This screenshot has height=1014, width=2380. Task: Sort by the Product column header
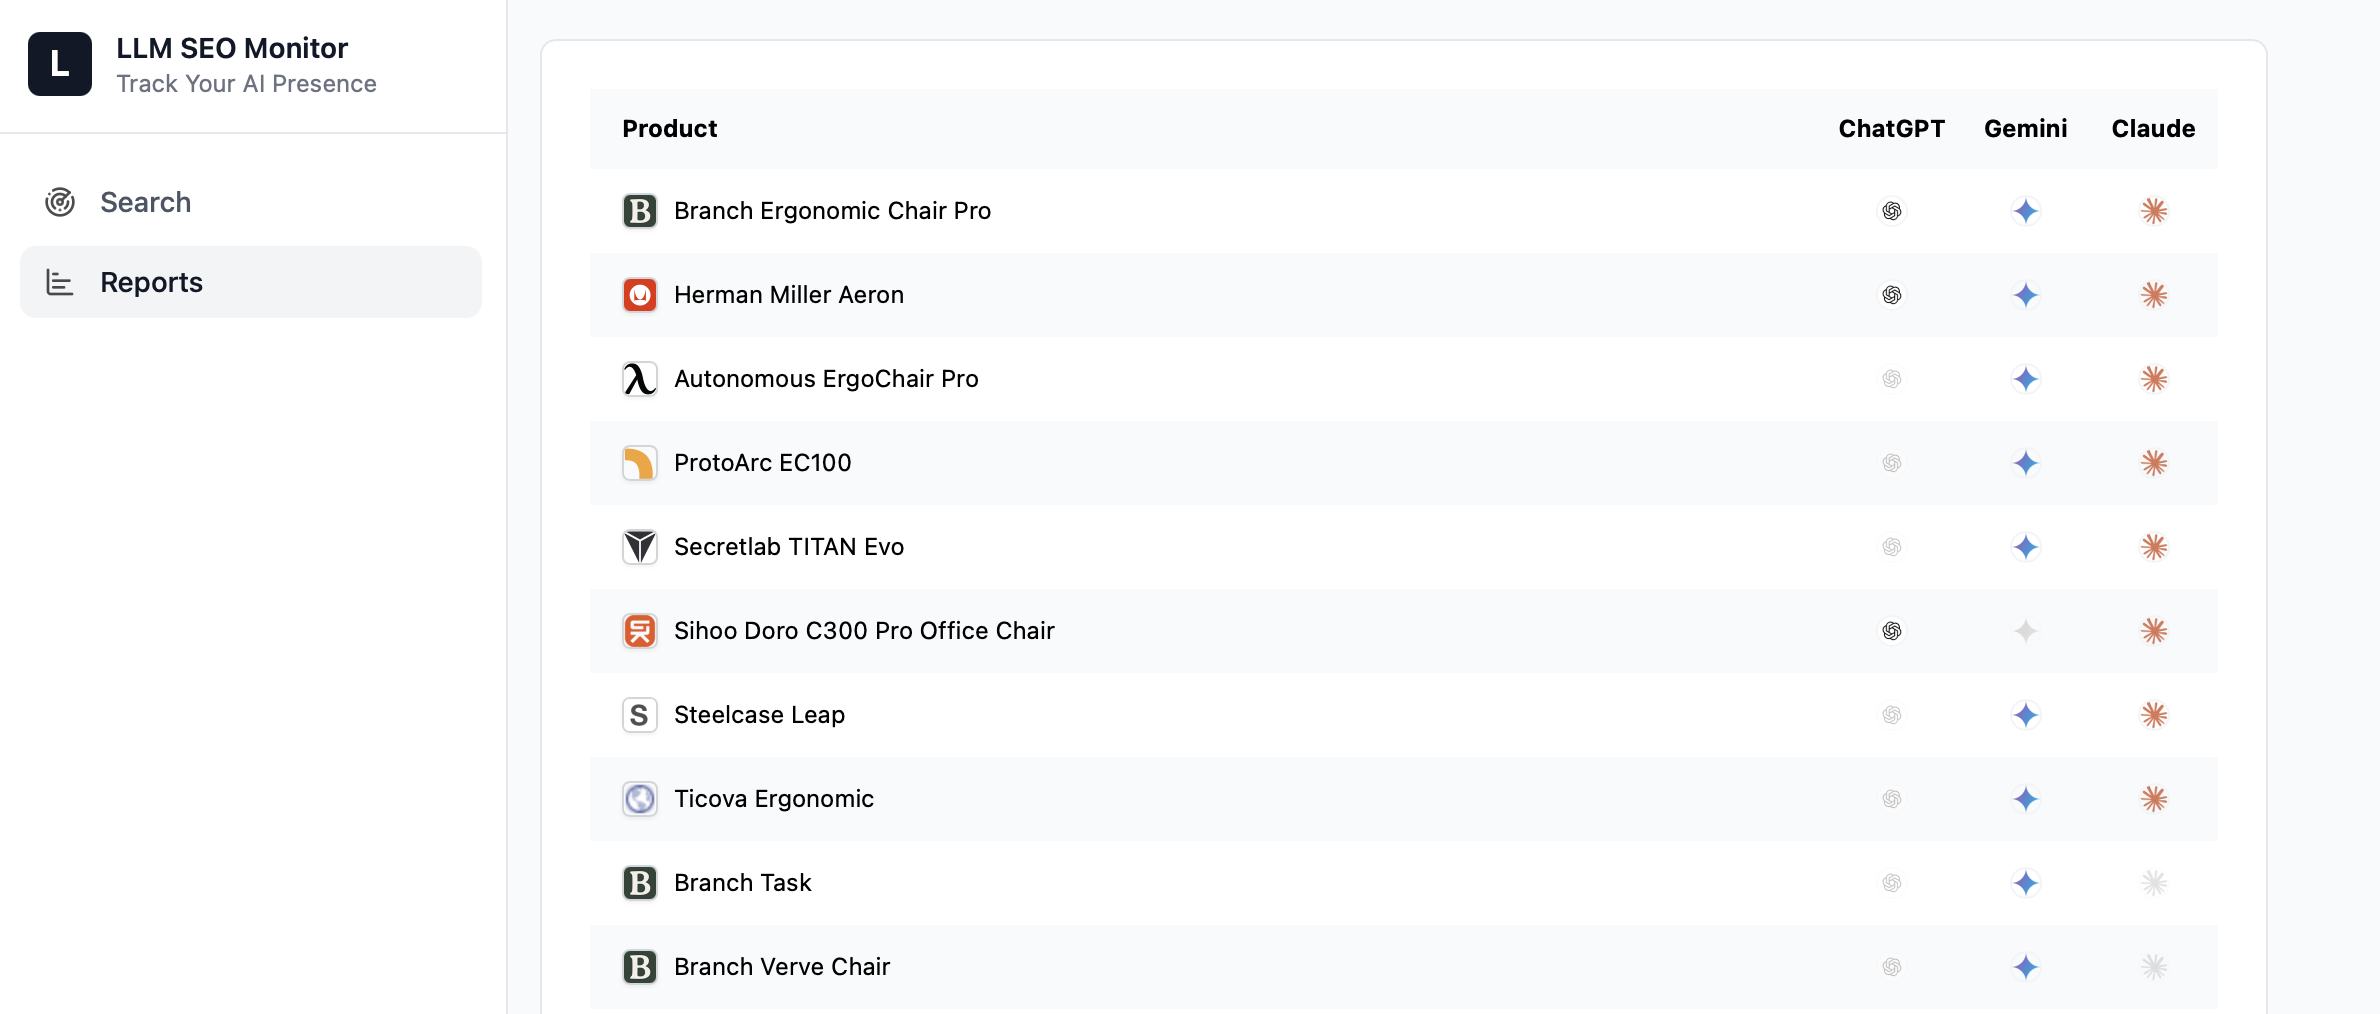[x=669, y=129]
